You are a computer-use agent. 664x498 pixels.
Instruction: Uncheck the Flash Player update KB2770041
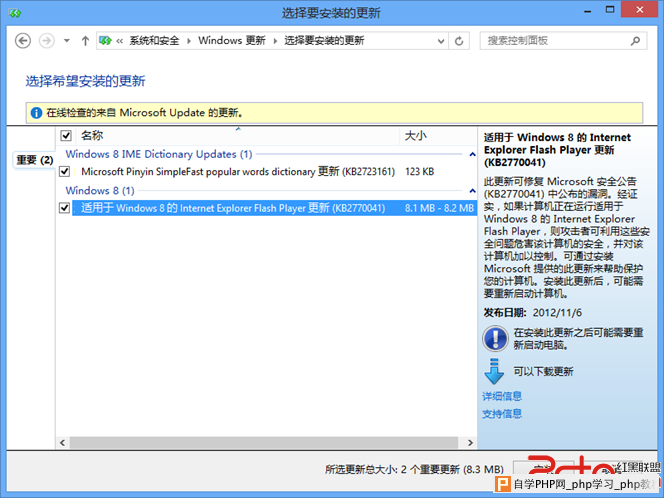click(64, 208)
